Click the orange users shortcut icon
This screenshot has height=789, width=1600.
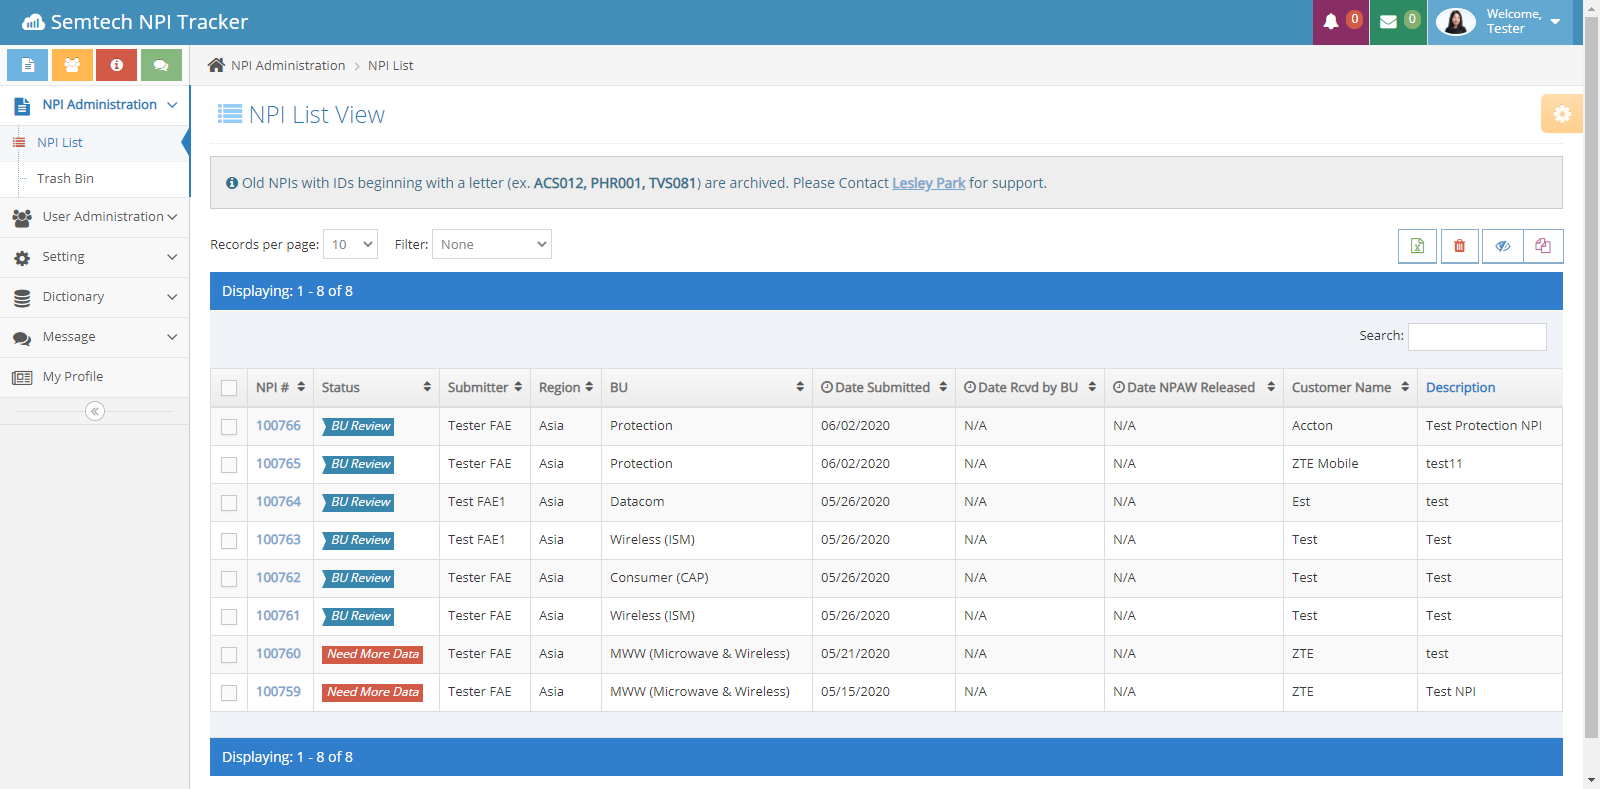pos(72,65)
